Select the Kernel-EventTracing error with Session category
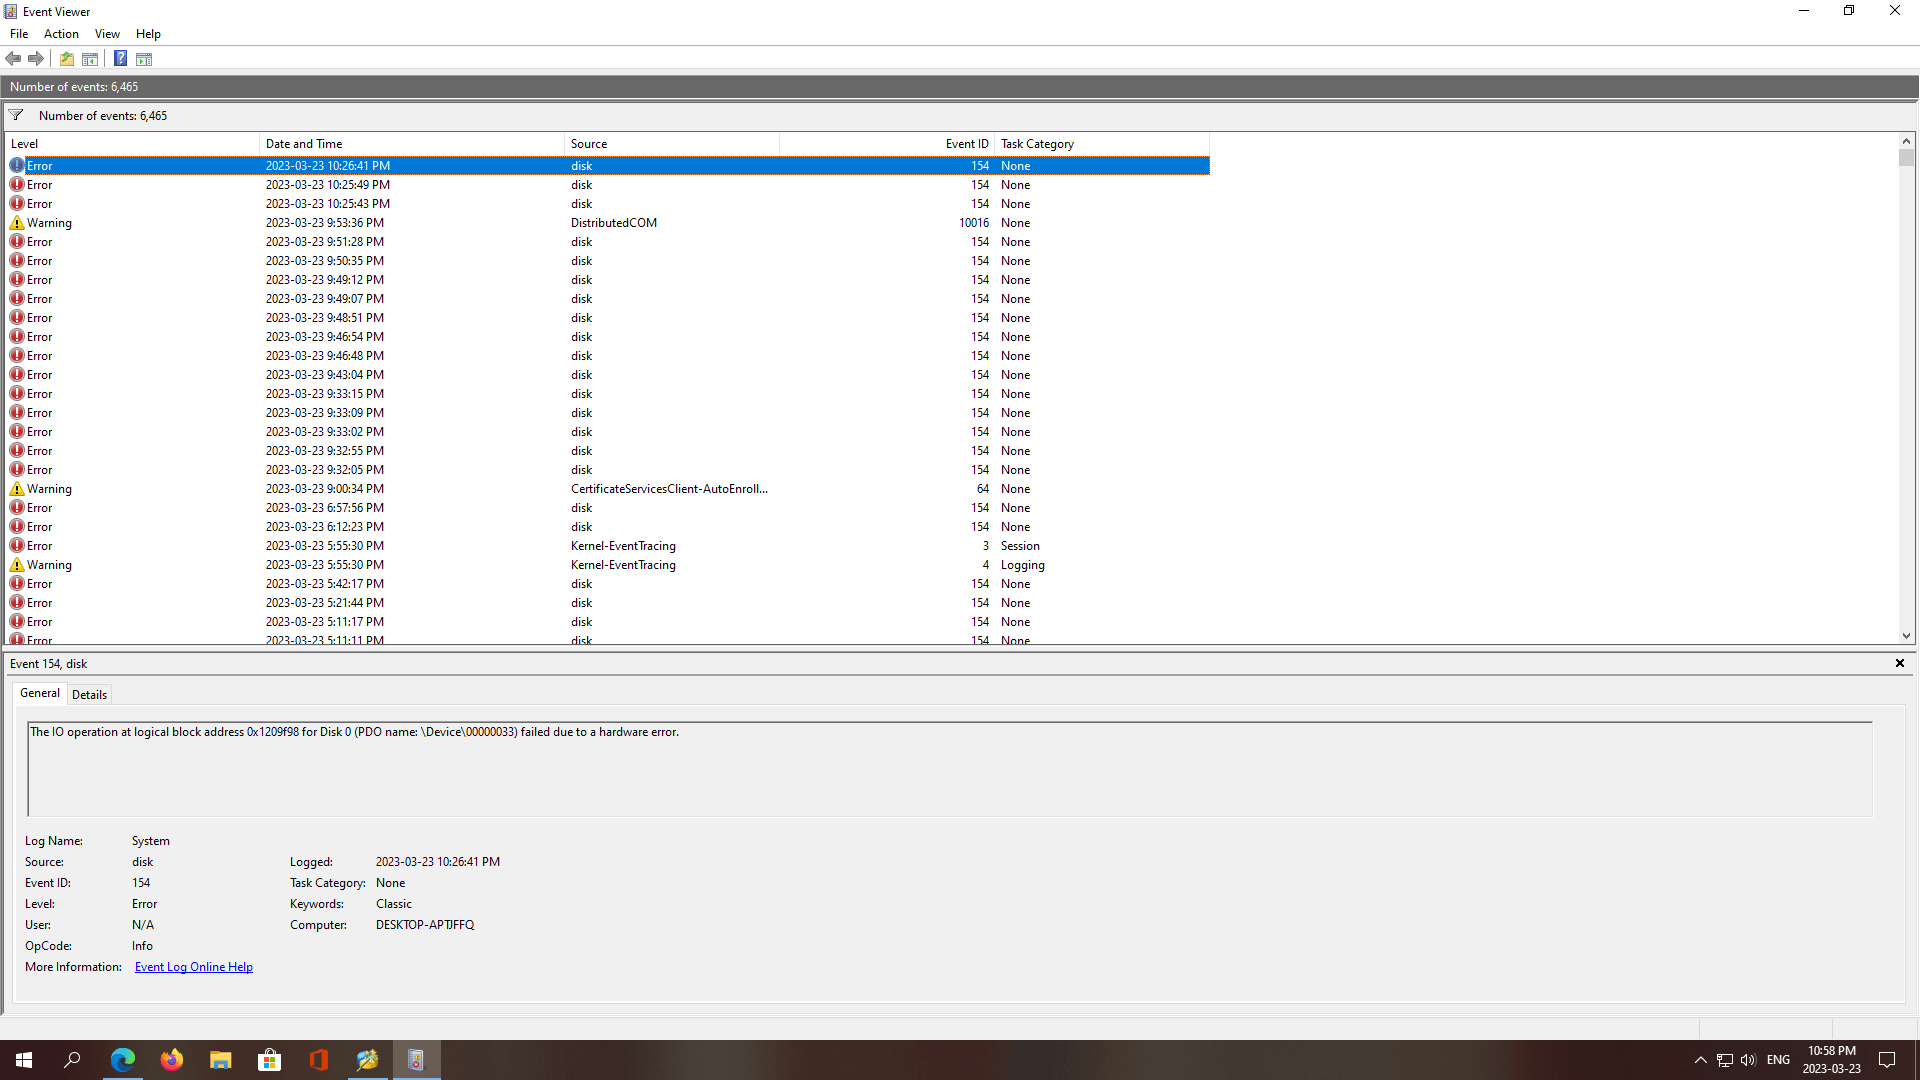Screen dimensions: 1920x1080 click(608, 546)
